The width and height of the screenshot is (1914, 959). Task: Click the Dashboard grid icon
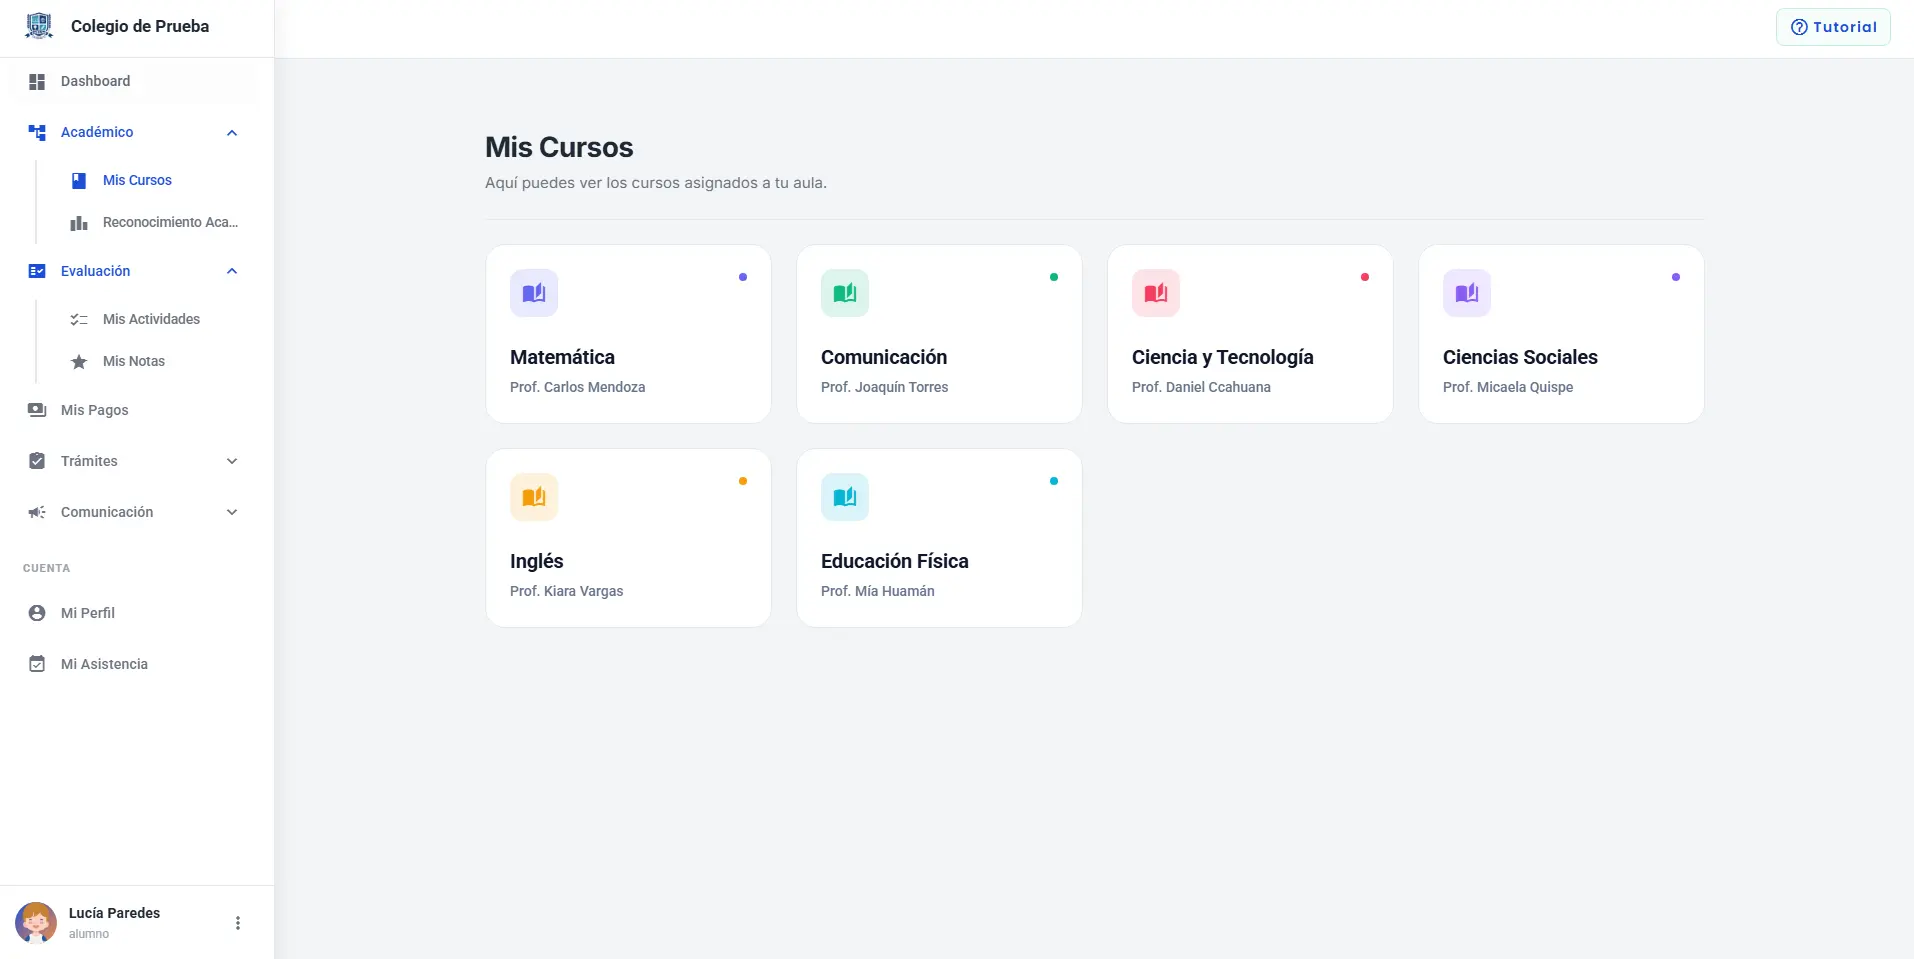click(37, 82)
